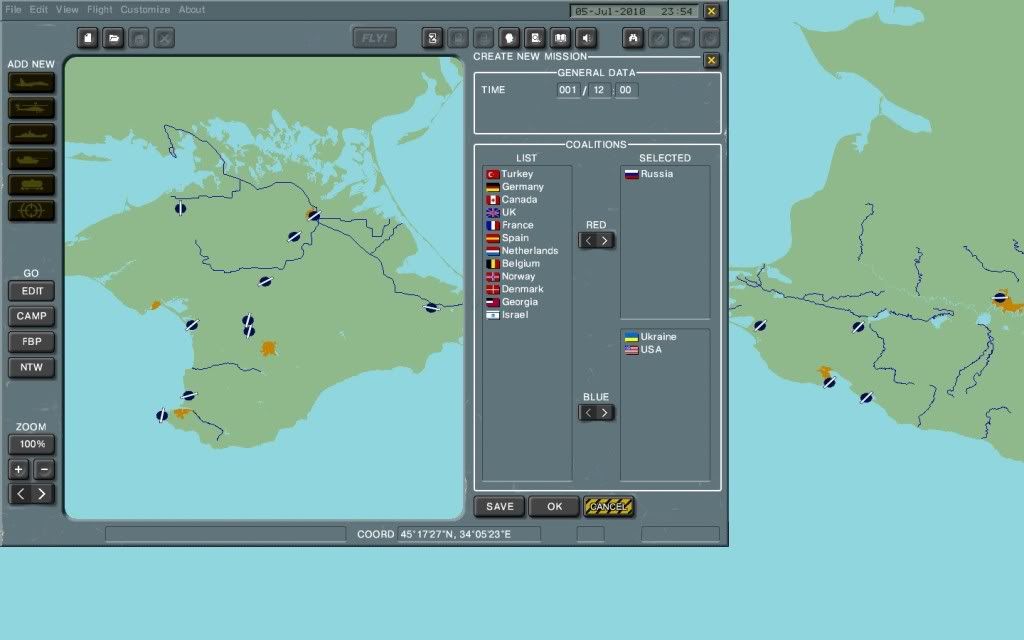Click the binoculars toolbar icon
This screenshot has height=640, width=1024.
click(x=634, y=37)
